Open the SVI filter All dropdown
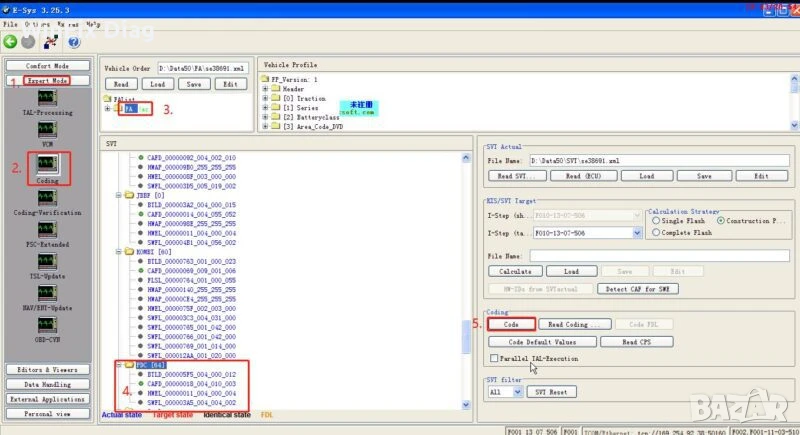This screenshot has width=800, height=435. [517, 392]
